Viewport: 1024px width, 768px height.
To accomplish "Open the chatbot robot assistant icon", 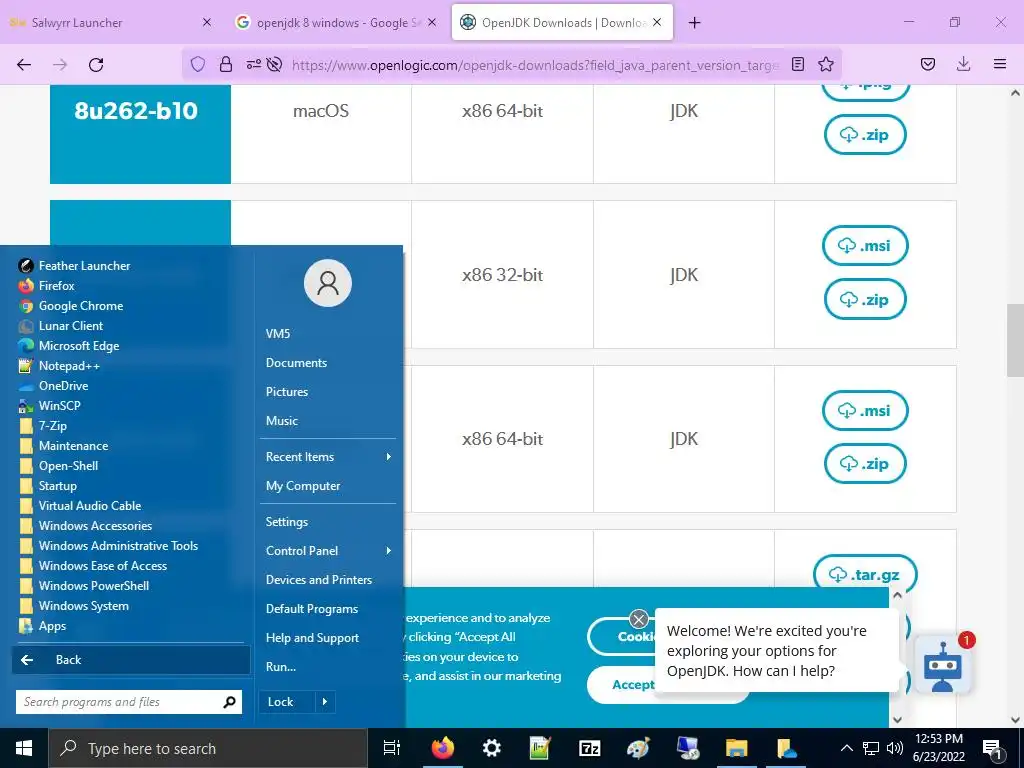I will pos(942,666).
